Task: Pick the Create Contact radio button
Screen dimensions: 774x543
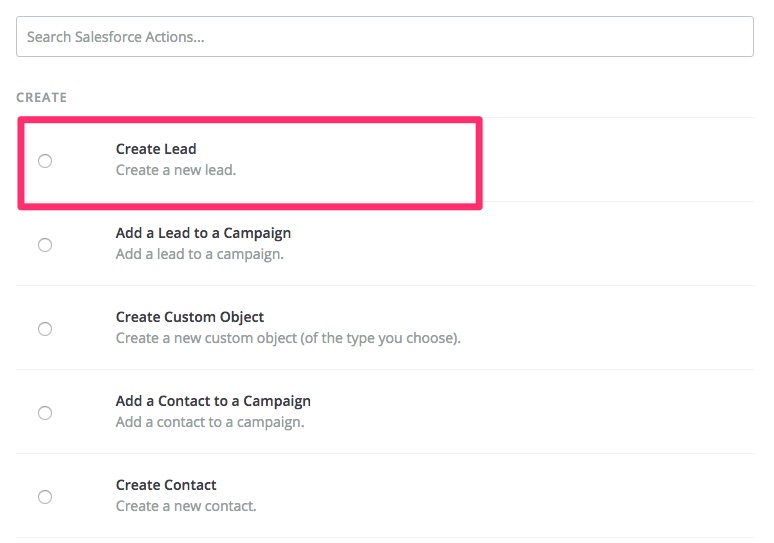Action: coord(45,497)
